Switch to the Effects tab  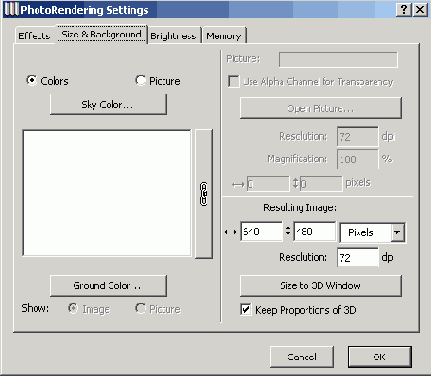(34, 35)
